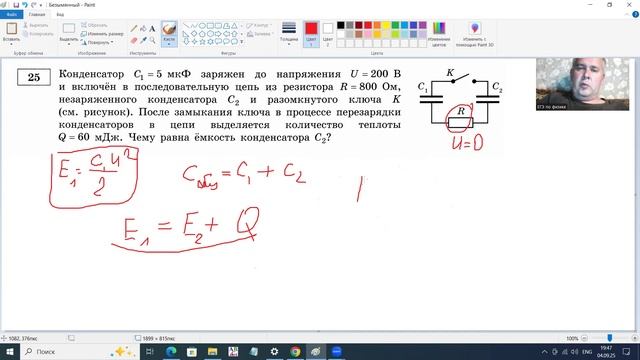
Task: Open the Paste dropdown arrow
Action: tap(11, 44)
